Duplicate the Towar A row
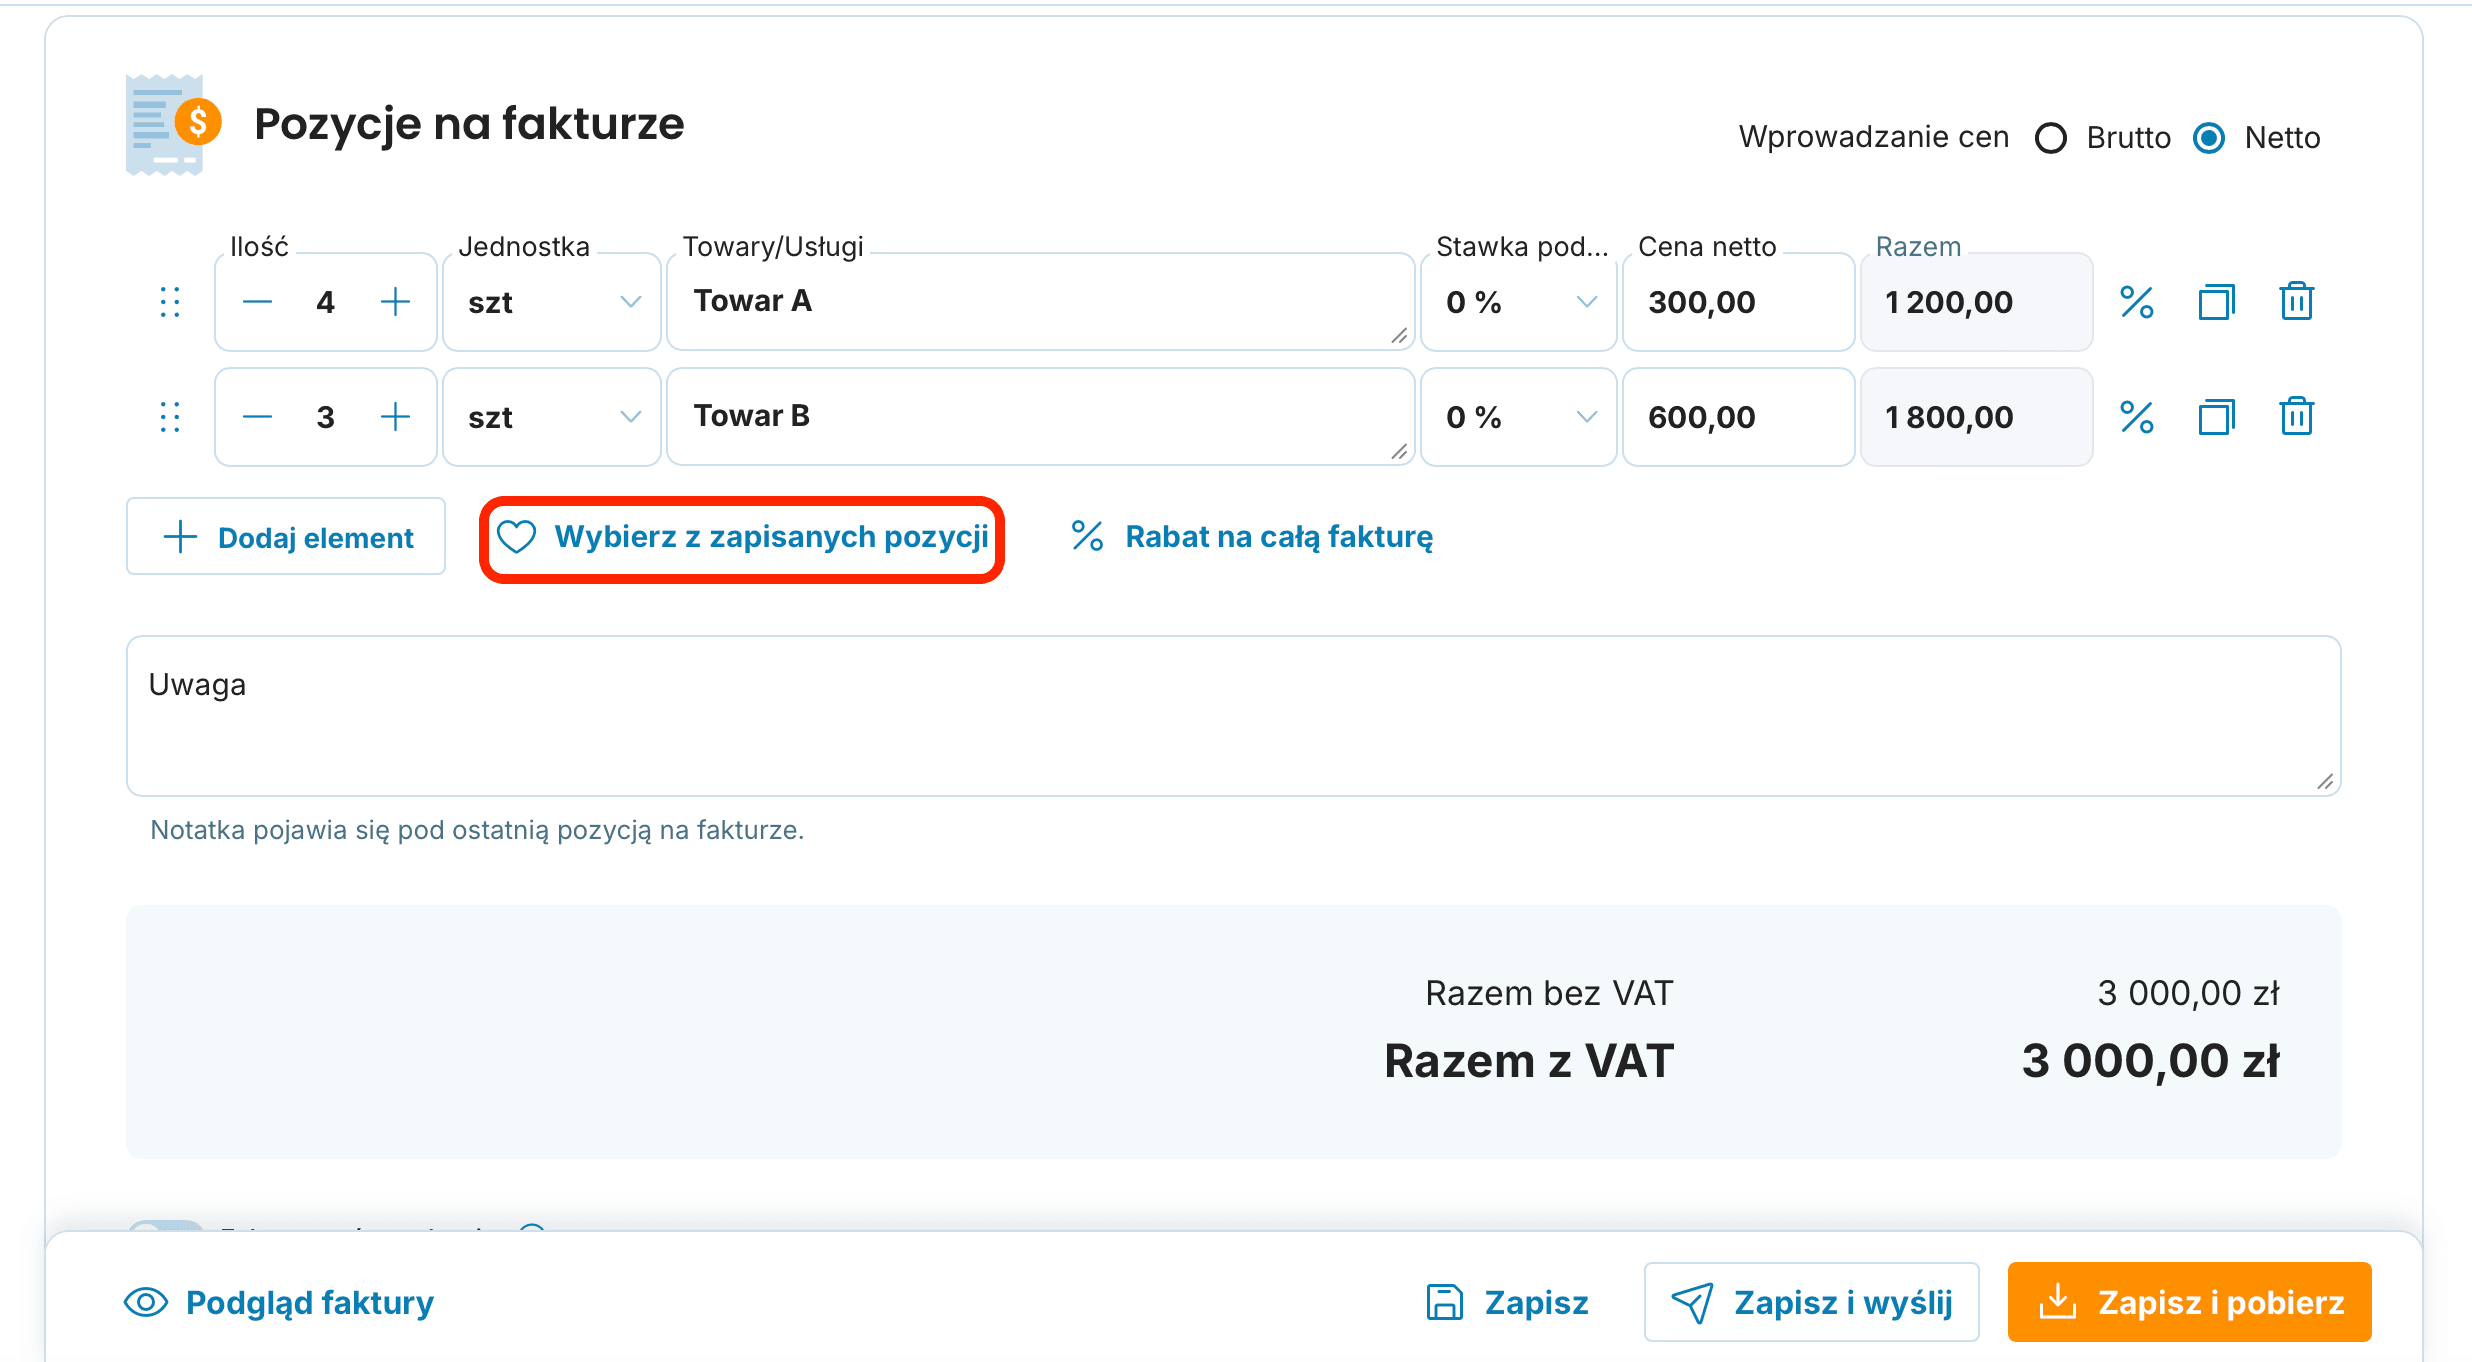The image size is (2472, 1362). pos(2216,302)
